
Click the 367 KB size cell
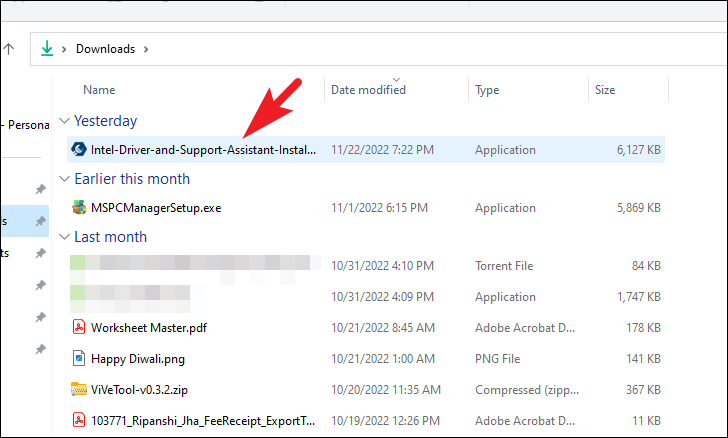643,390
